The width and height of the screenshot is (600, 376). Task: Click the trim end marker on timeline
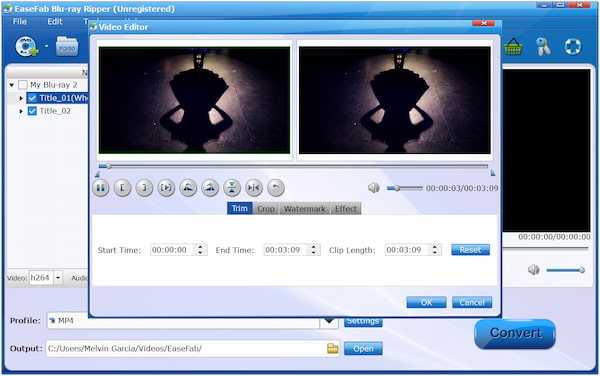pyautogui.click(x=493, y=173)
